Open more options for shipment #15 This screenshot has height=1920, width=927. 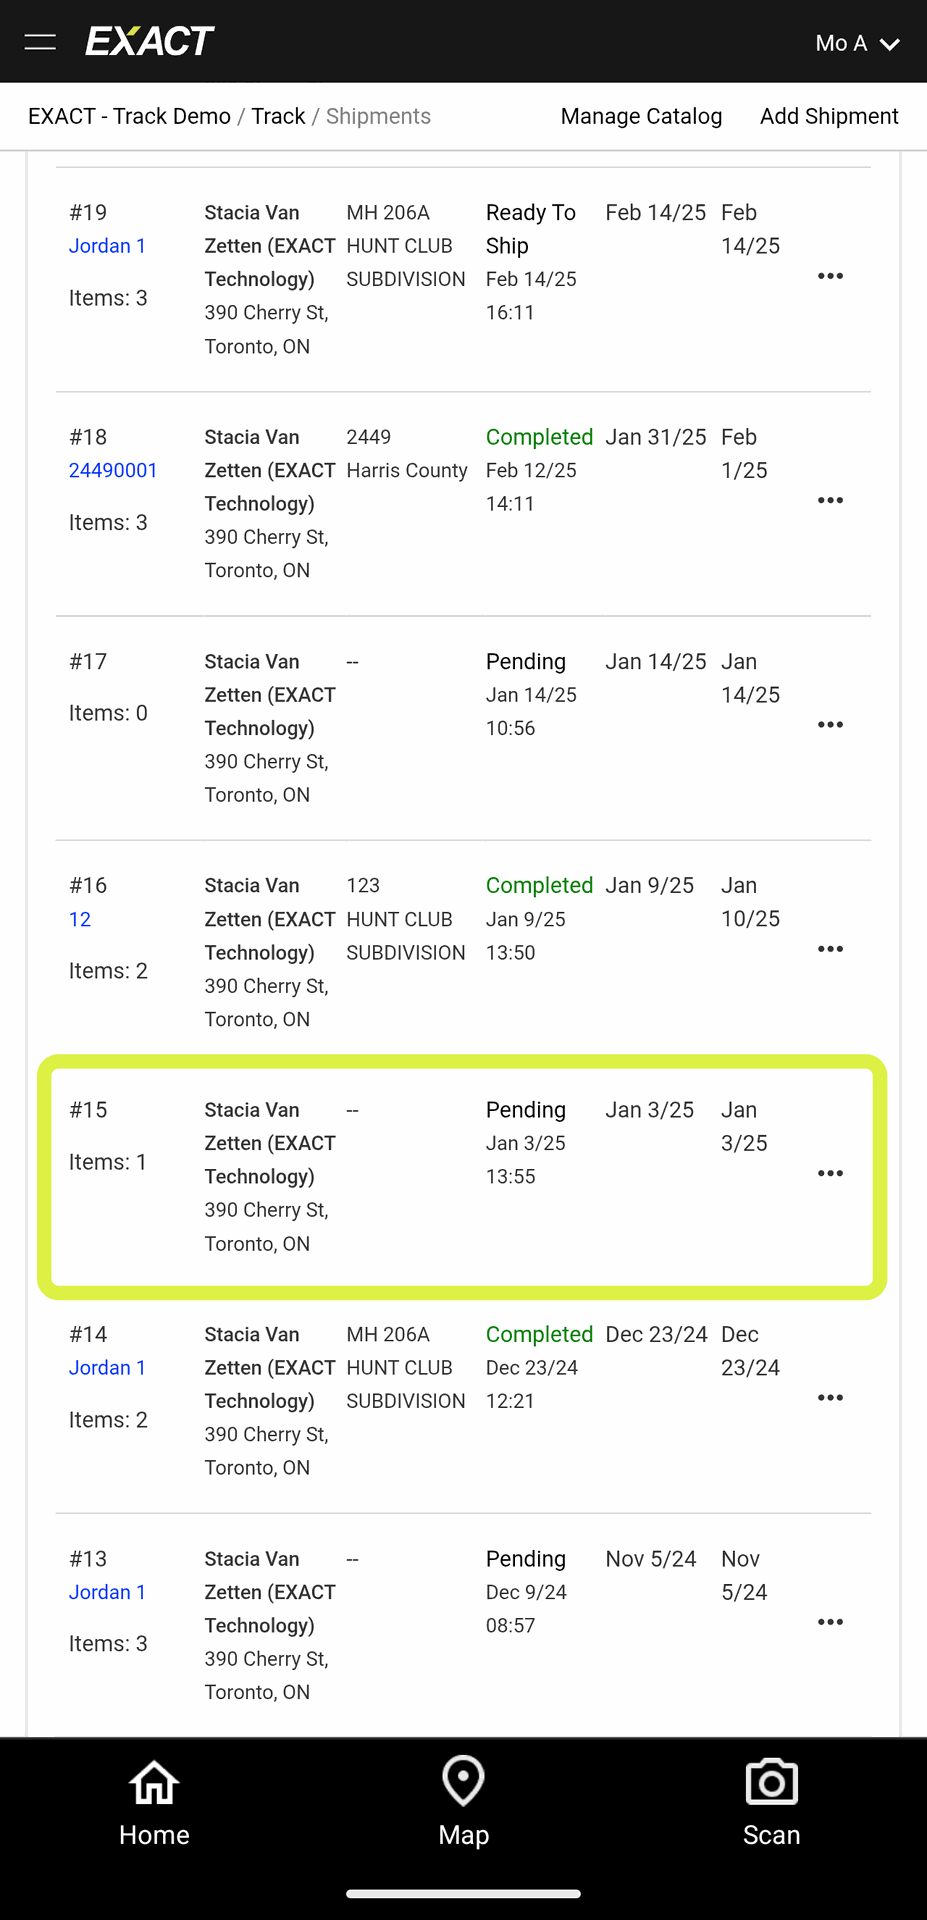click(830, 1173)
